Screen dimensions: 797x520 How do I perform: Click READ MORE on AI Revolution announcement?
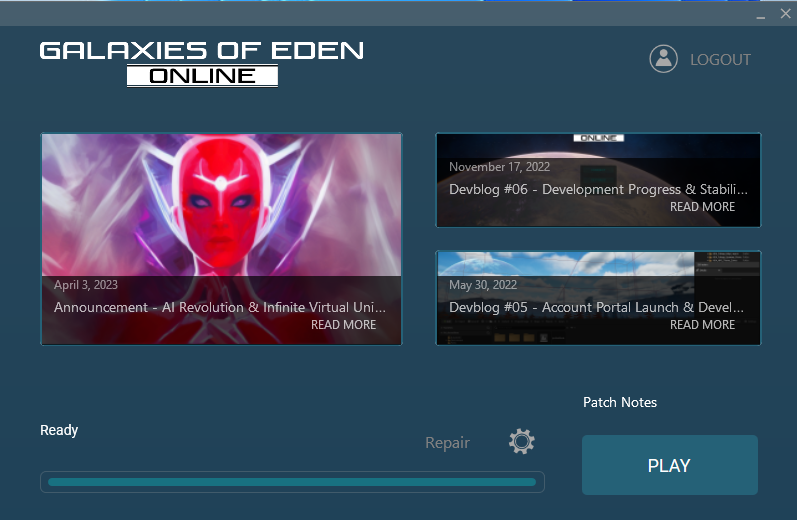point(343,325)
